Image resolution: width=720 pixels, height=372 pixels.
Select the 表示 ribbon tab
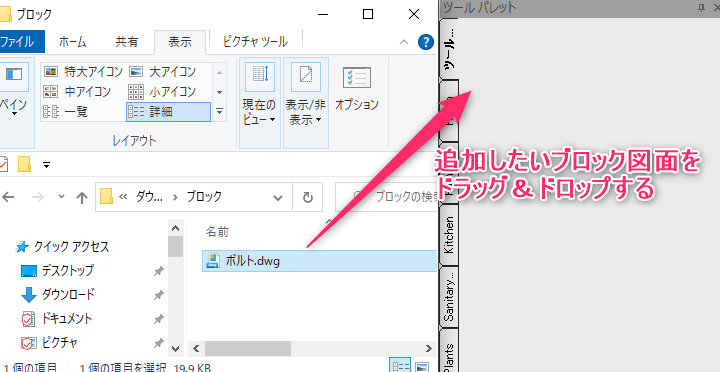point(180,42)
